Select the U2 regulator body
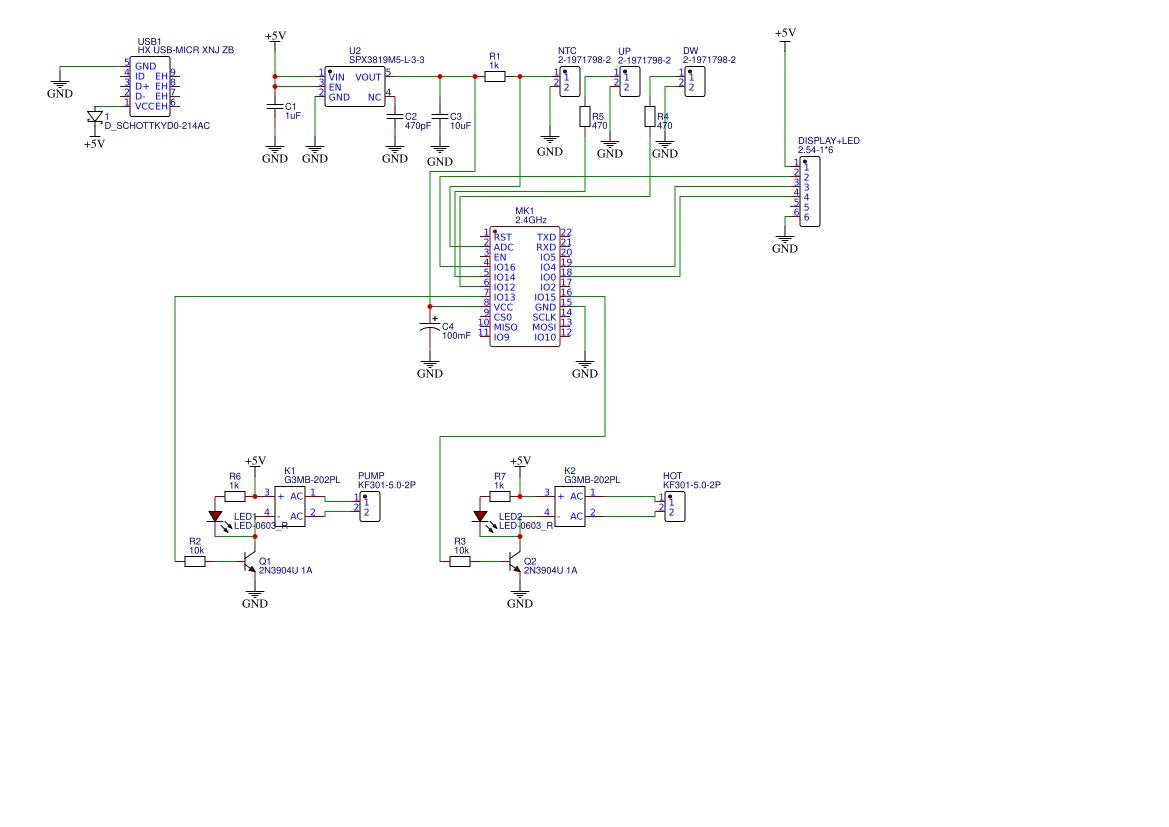The image size is (1169, 827). point(355,87)
